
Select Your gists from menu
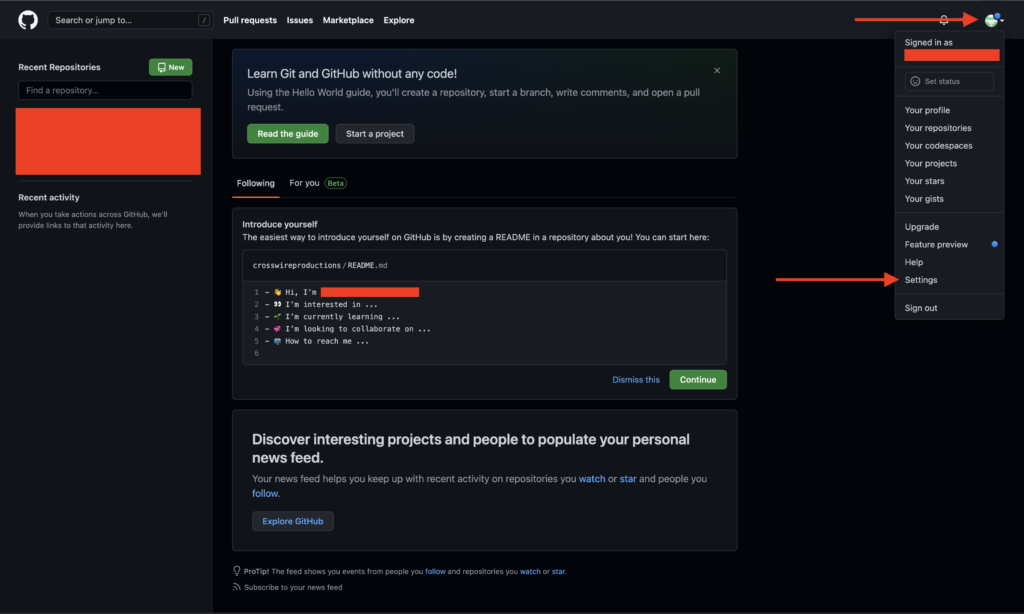(924, 199)
